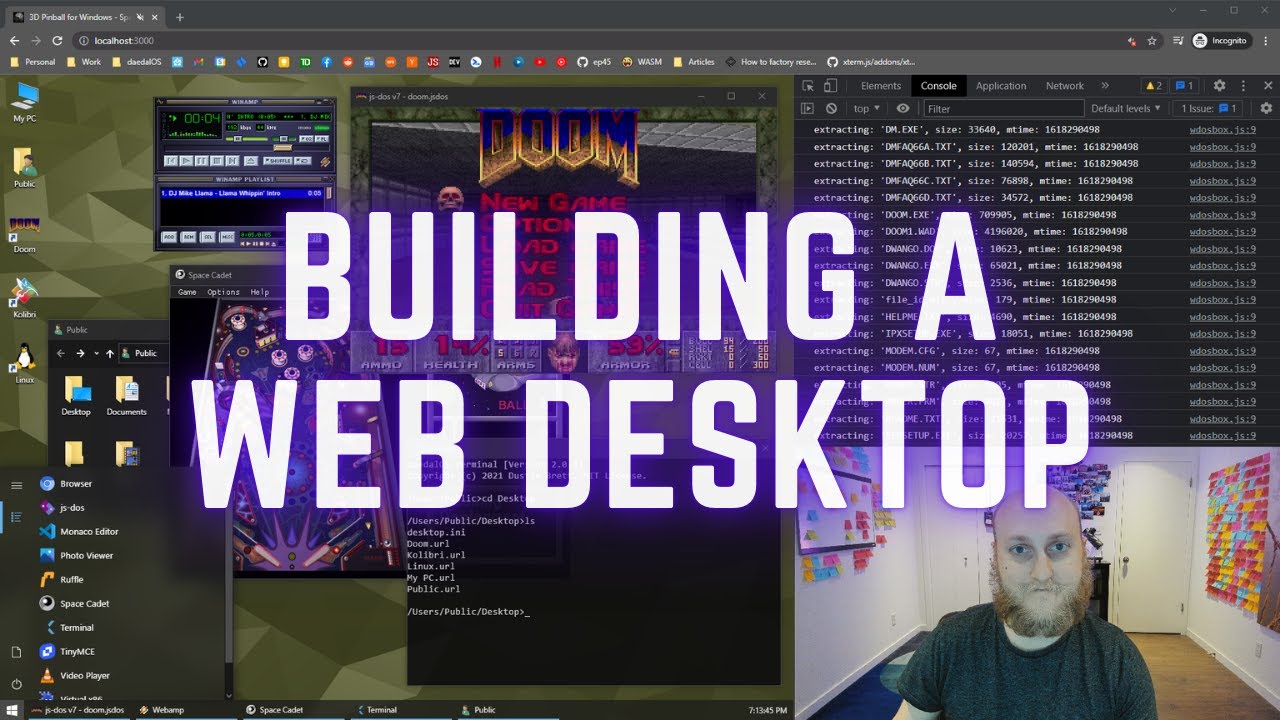Expand recent locations dropdown in explorer
The width and height of the screenshot is (1280, 720).
coord(96,353)
